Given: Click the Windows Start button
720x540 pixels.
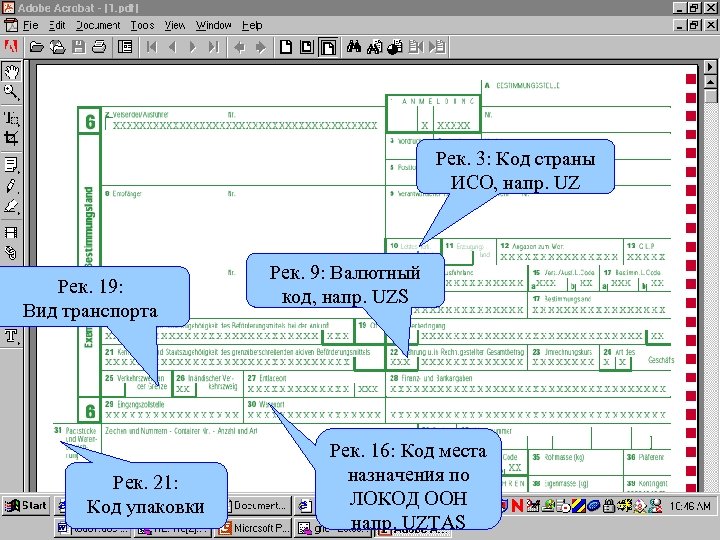Looking at the screenshot, I should (26, 506).
